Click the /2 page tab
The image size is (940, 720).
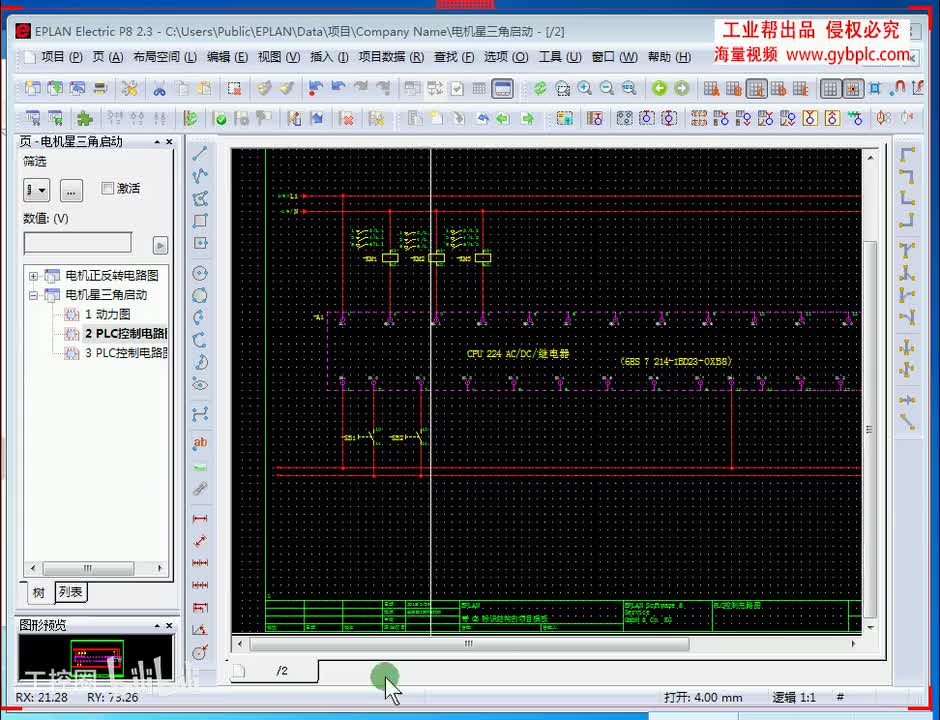pos(282,671)
